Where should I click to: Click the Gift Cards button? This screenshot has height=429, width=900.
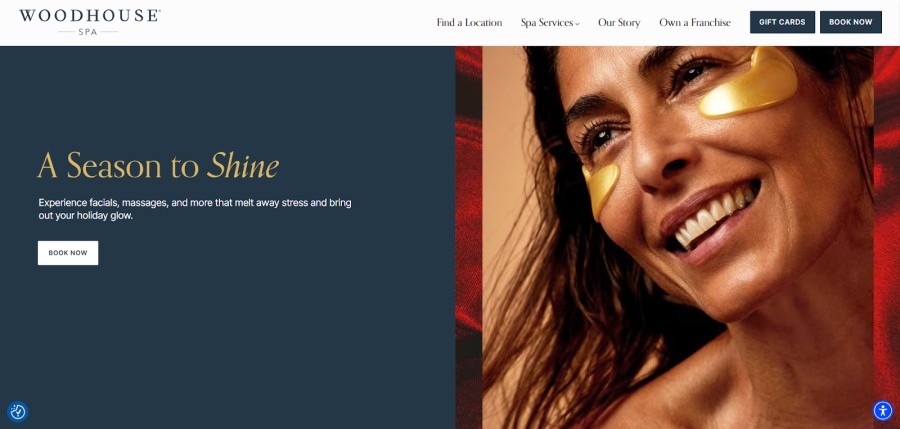[782, 22]
